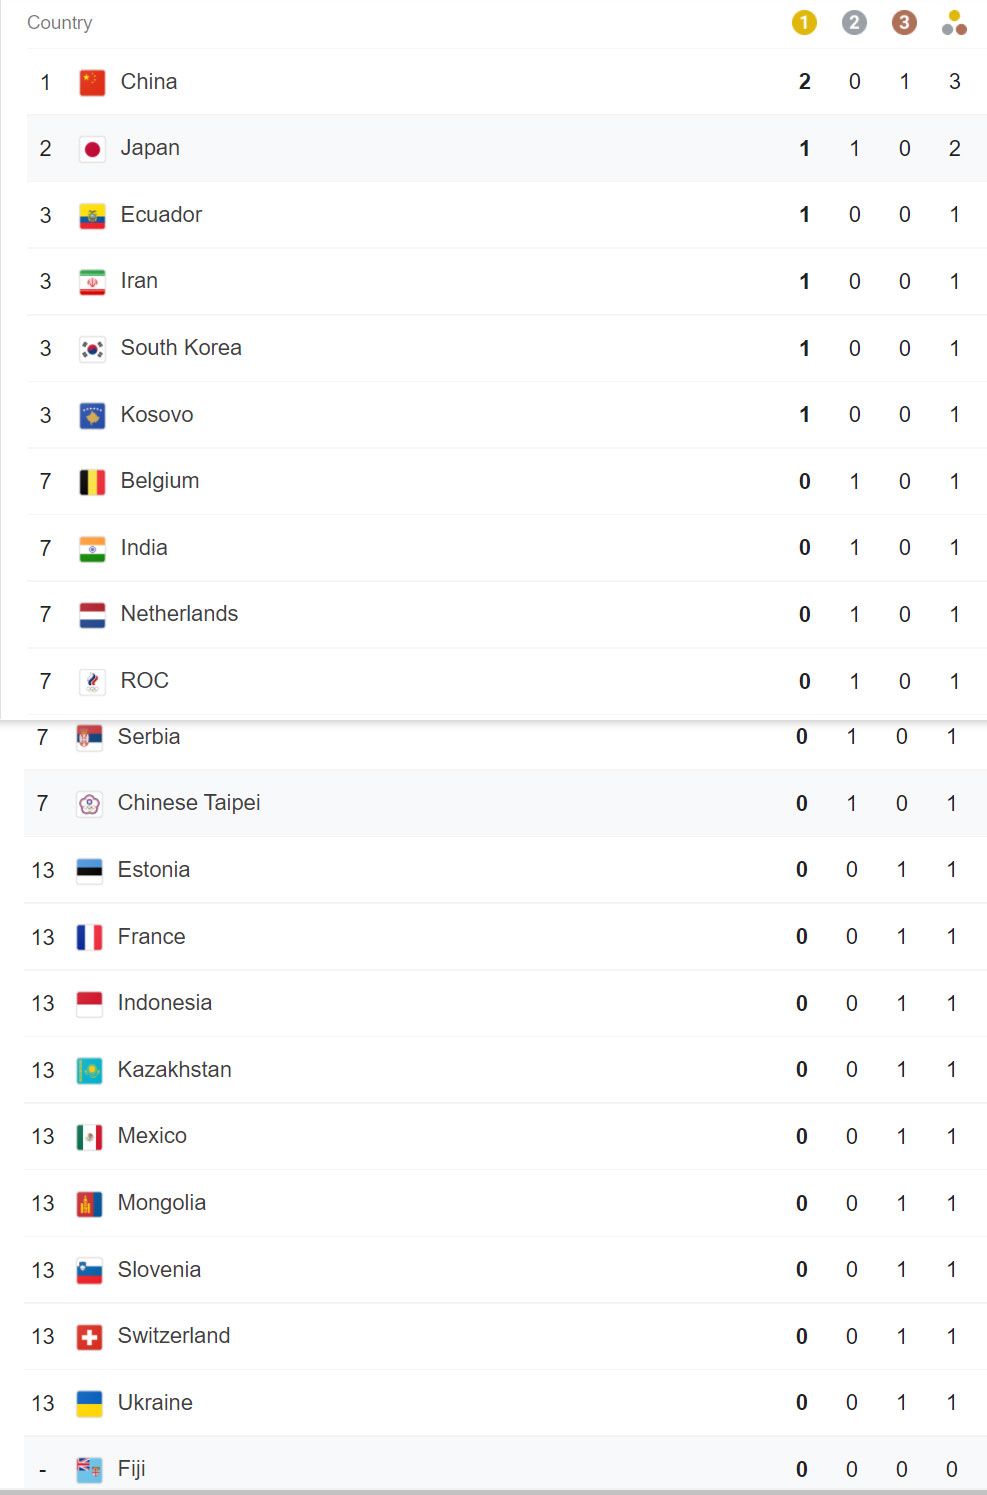Click the bronze medal column icon
Image resolution: width=987 pixels, height=1495 pixels.
904,22
